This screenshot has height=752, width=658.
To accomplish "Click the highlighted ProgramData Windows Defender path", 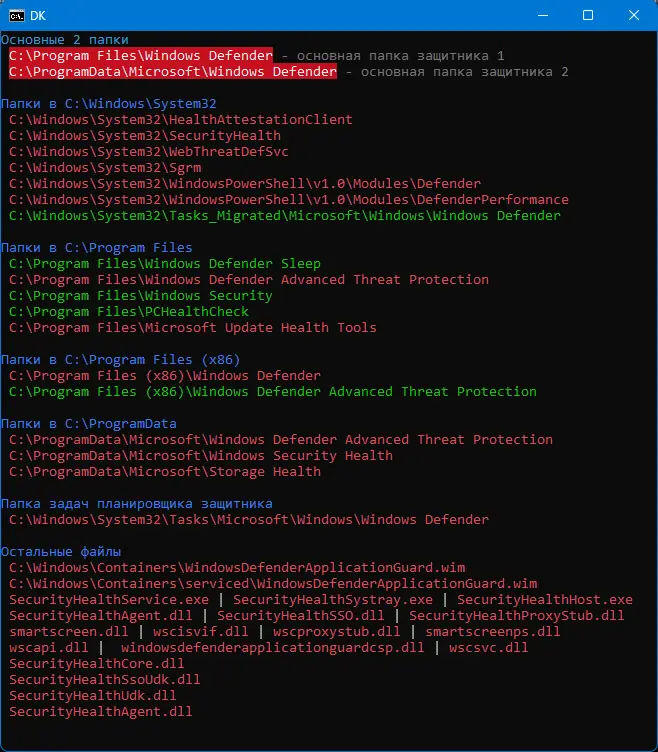I will (x=173, y=72).
